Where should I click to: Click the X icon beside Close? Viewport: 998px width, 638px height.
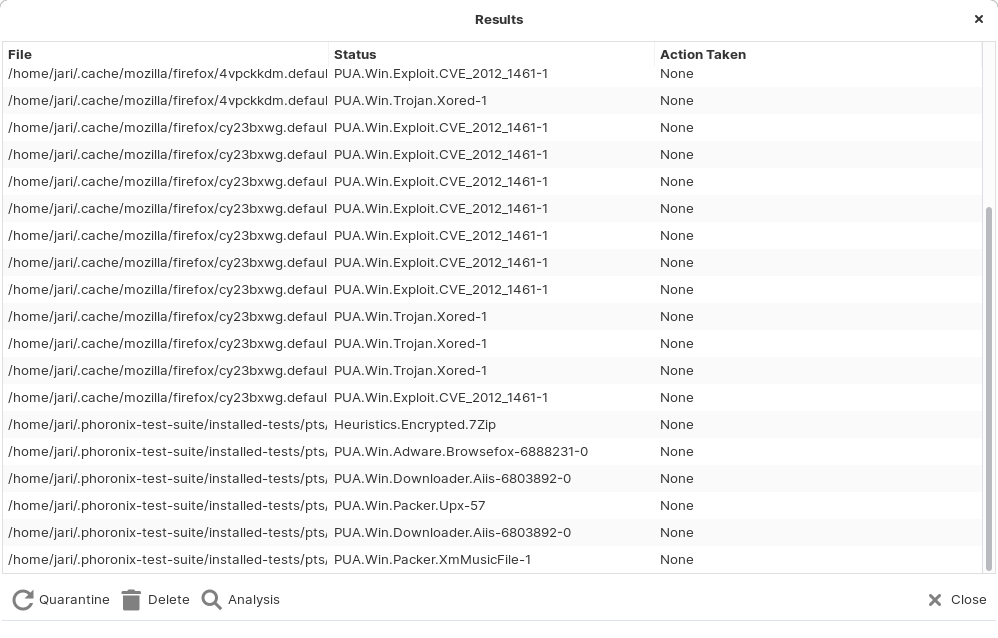(934, 600)
